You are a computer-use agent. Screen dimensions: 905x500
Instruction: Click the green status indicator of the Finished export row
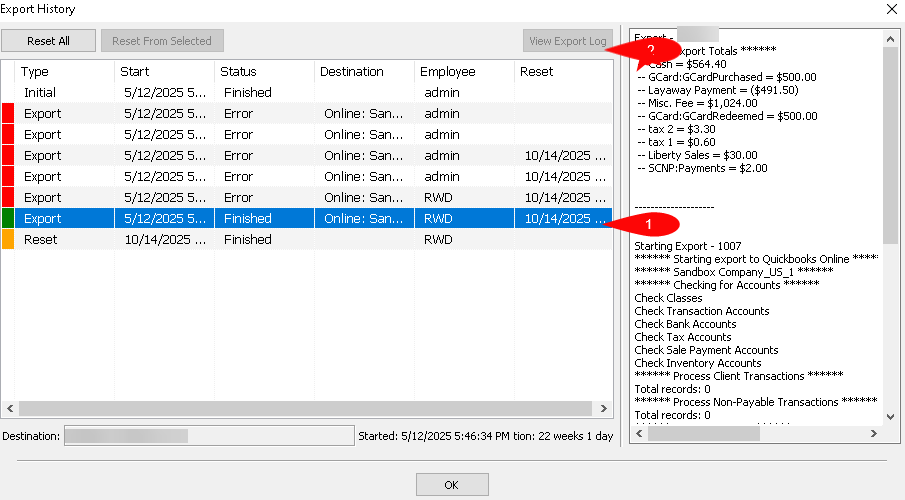coord(8,218)
